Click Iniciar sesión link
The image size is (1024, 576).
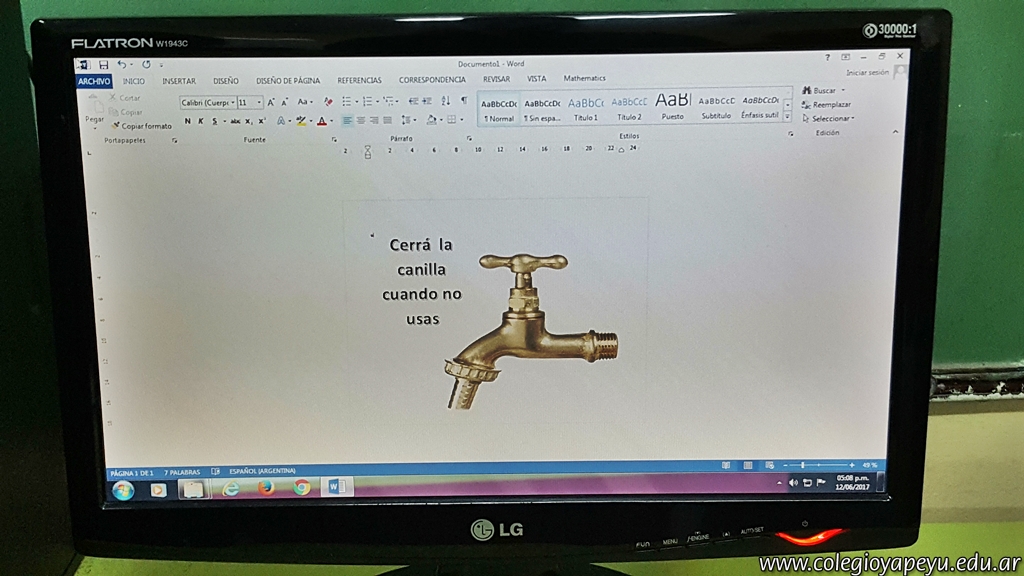coord(866,72)
